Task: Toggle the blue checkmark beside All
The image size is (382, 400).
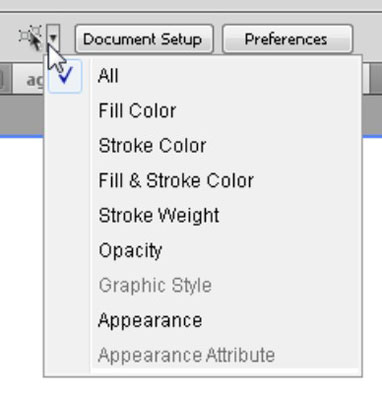Action: point(65,76)
